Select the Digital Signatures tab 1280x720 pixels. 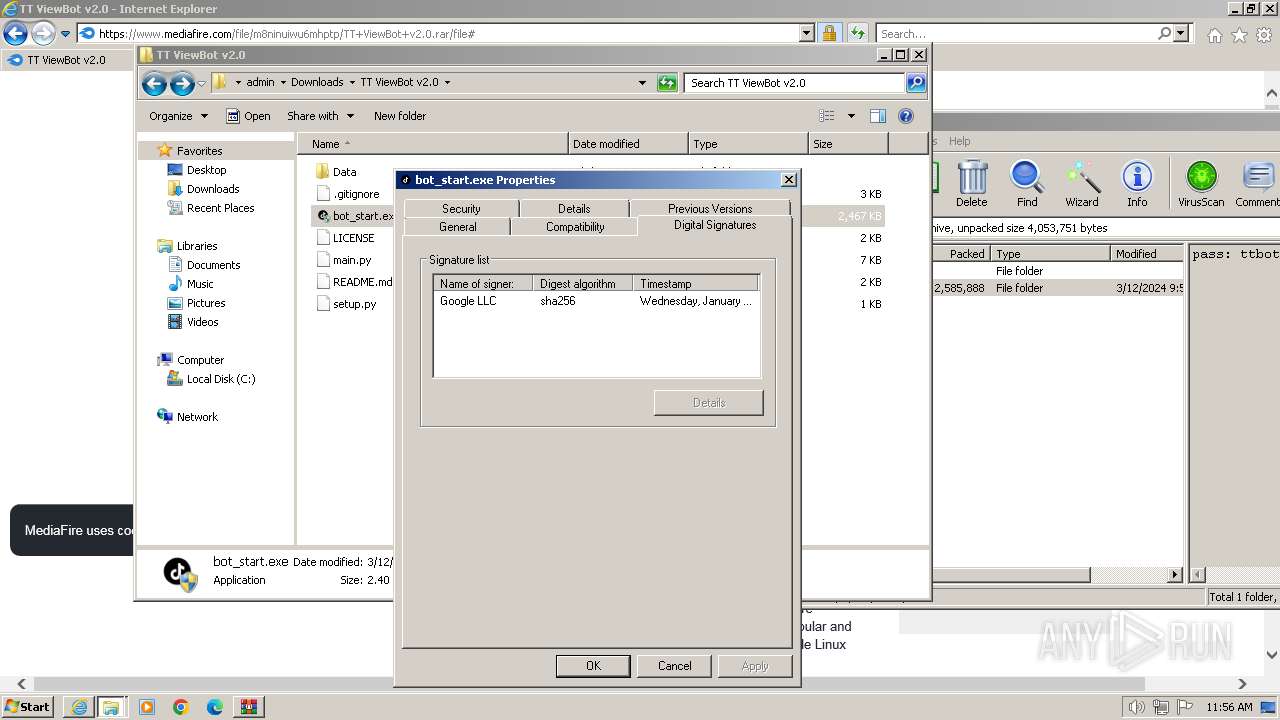click(715, 225)
